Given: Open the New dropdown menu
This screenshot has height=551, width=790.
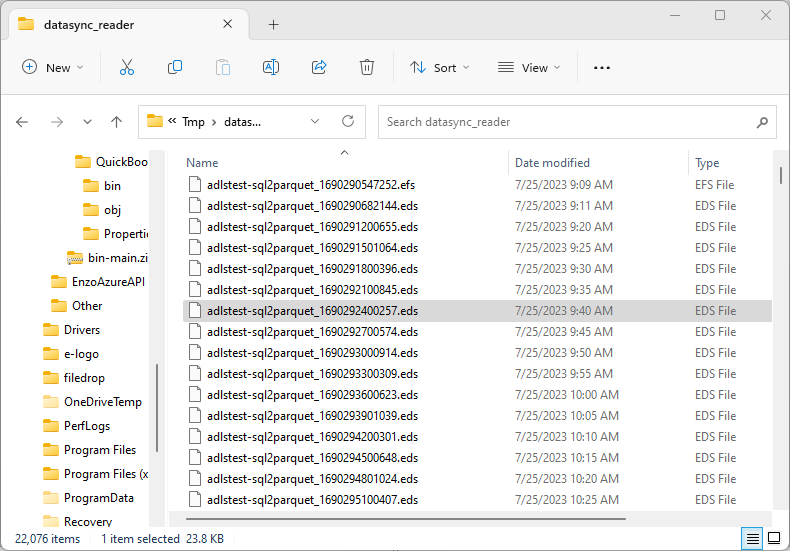Looking at the screenshot, I should pos(53,67).
